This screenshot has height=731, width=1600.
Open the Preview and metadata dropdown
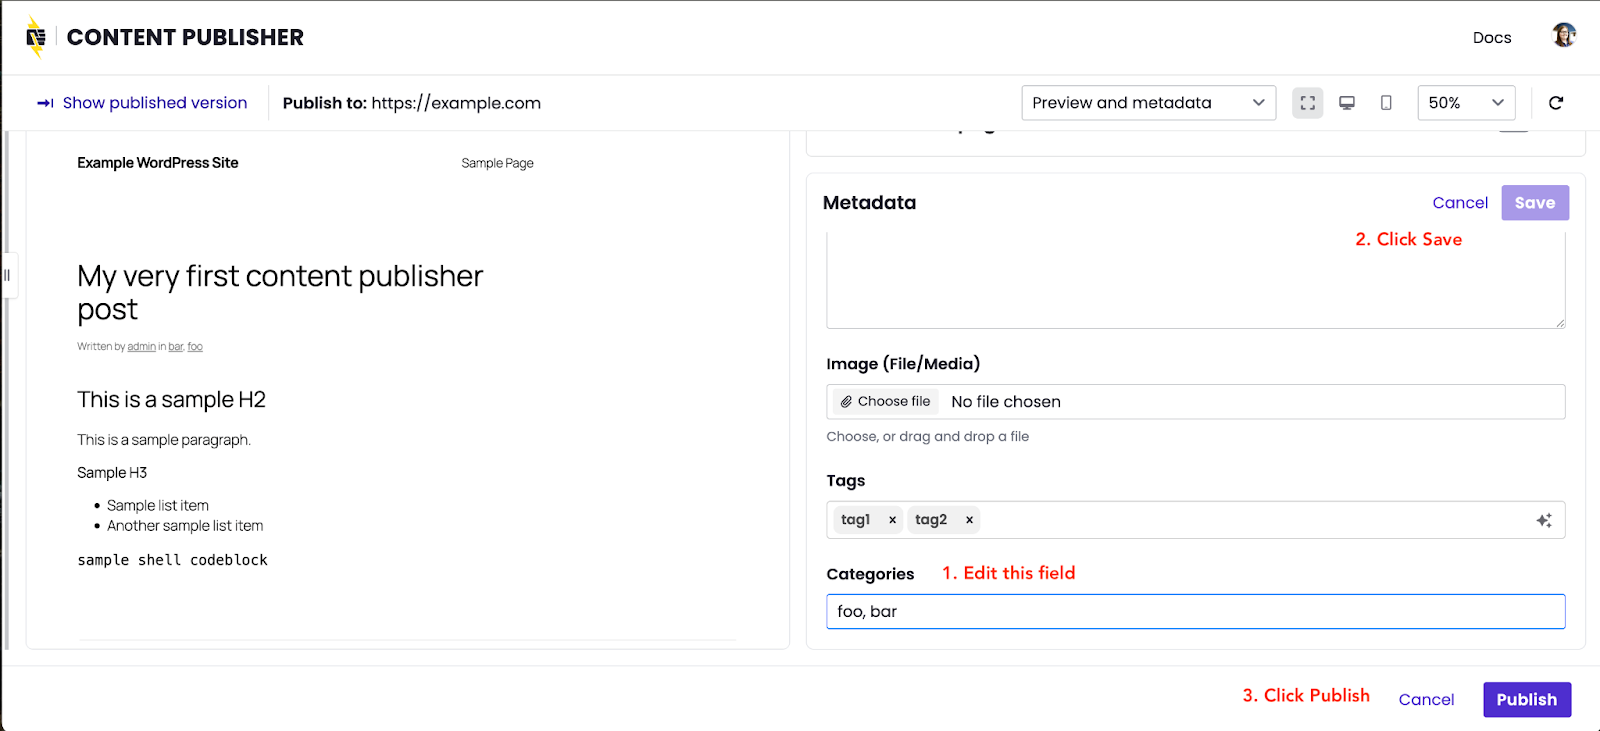[1148, 103]
